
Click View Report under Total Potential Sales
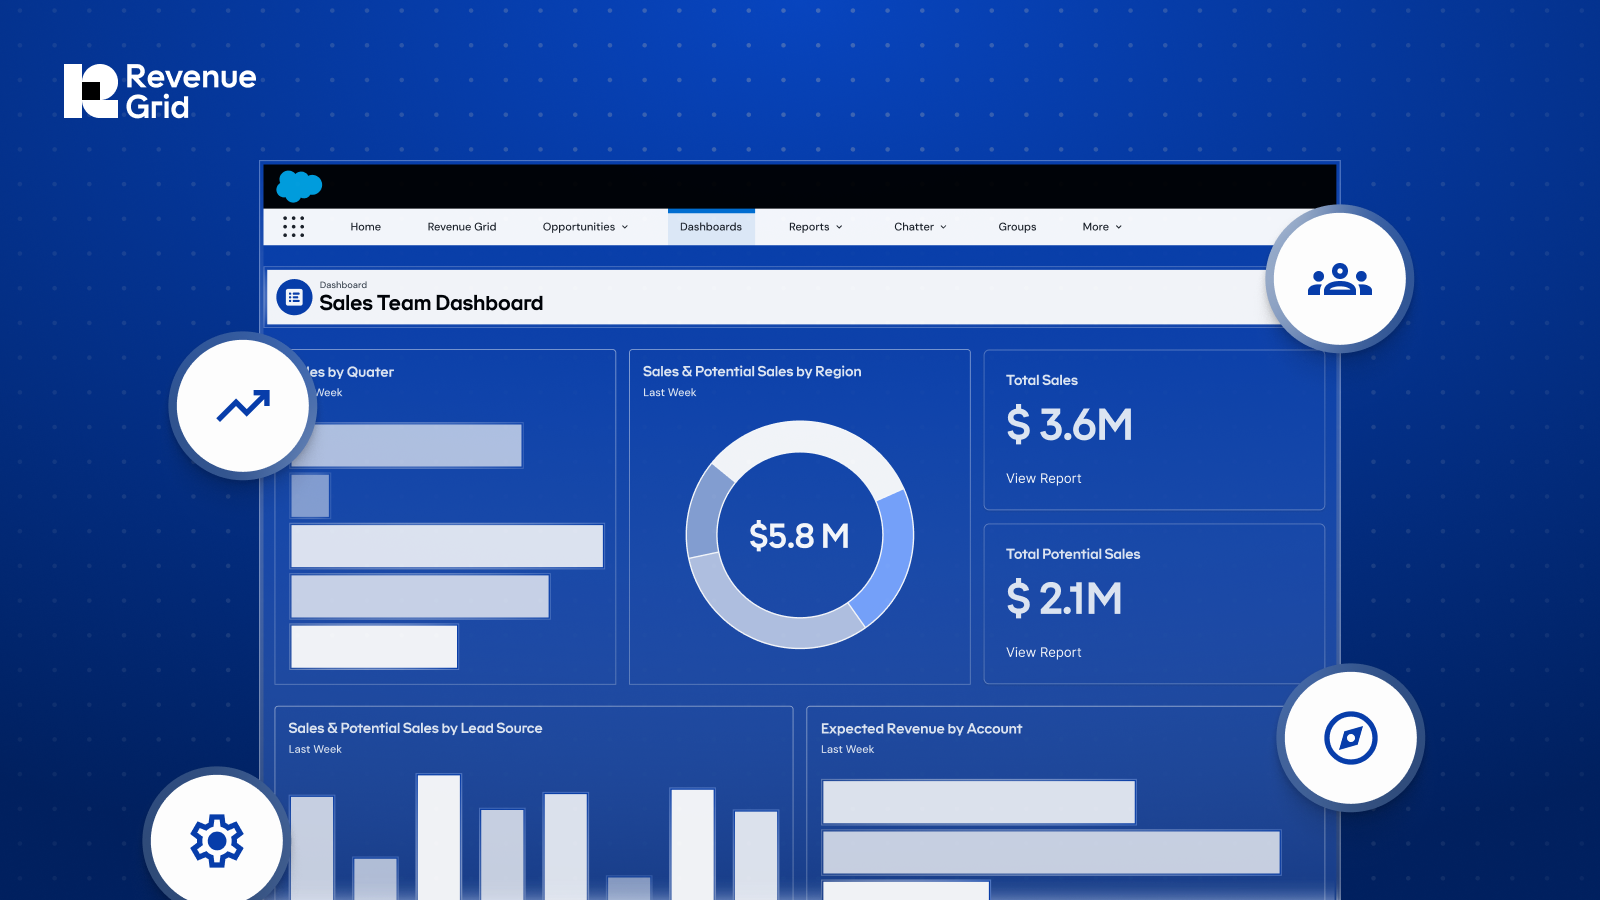click(1043, 653)
